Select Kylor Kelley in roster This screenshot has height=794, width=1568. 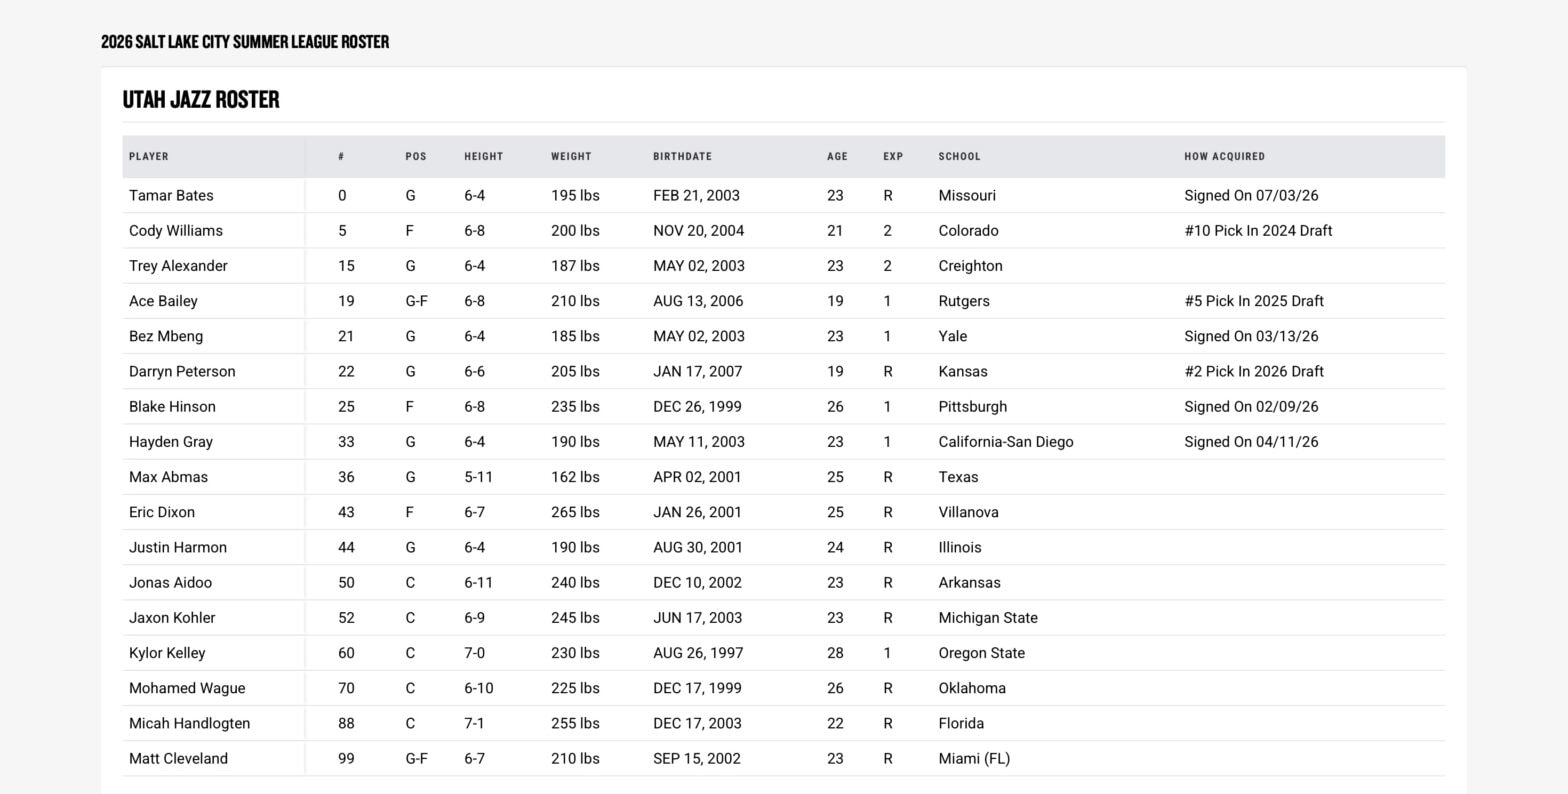coord(167,653)
